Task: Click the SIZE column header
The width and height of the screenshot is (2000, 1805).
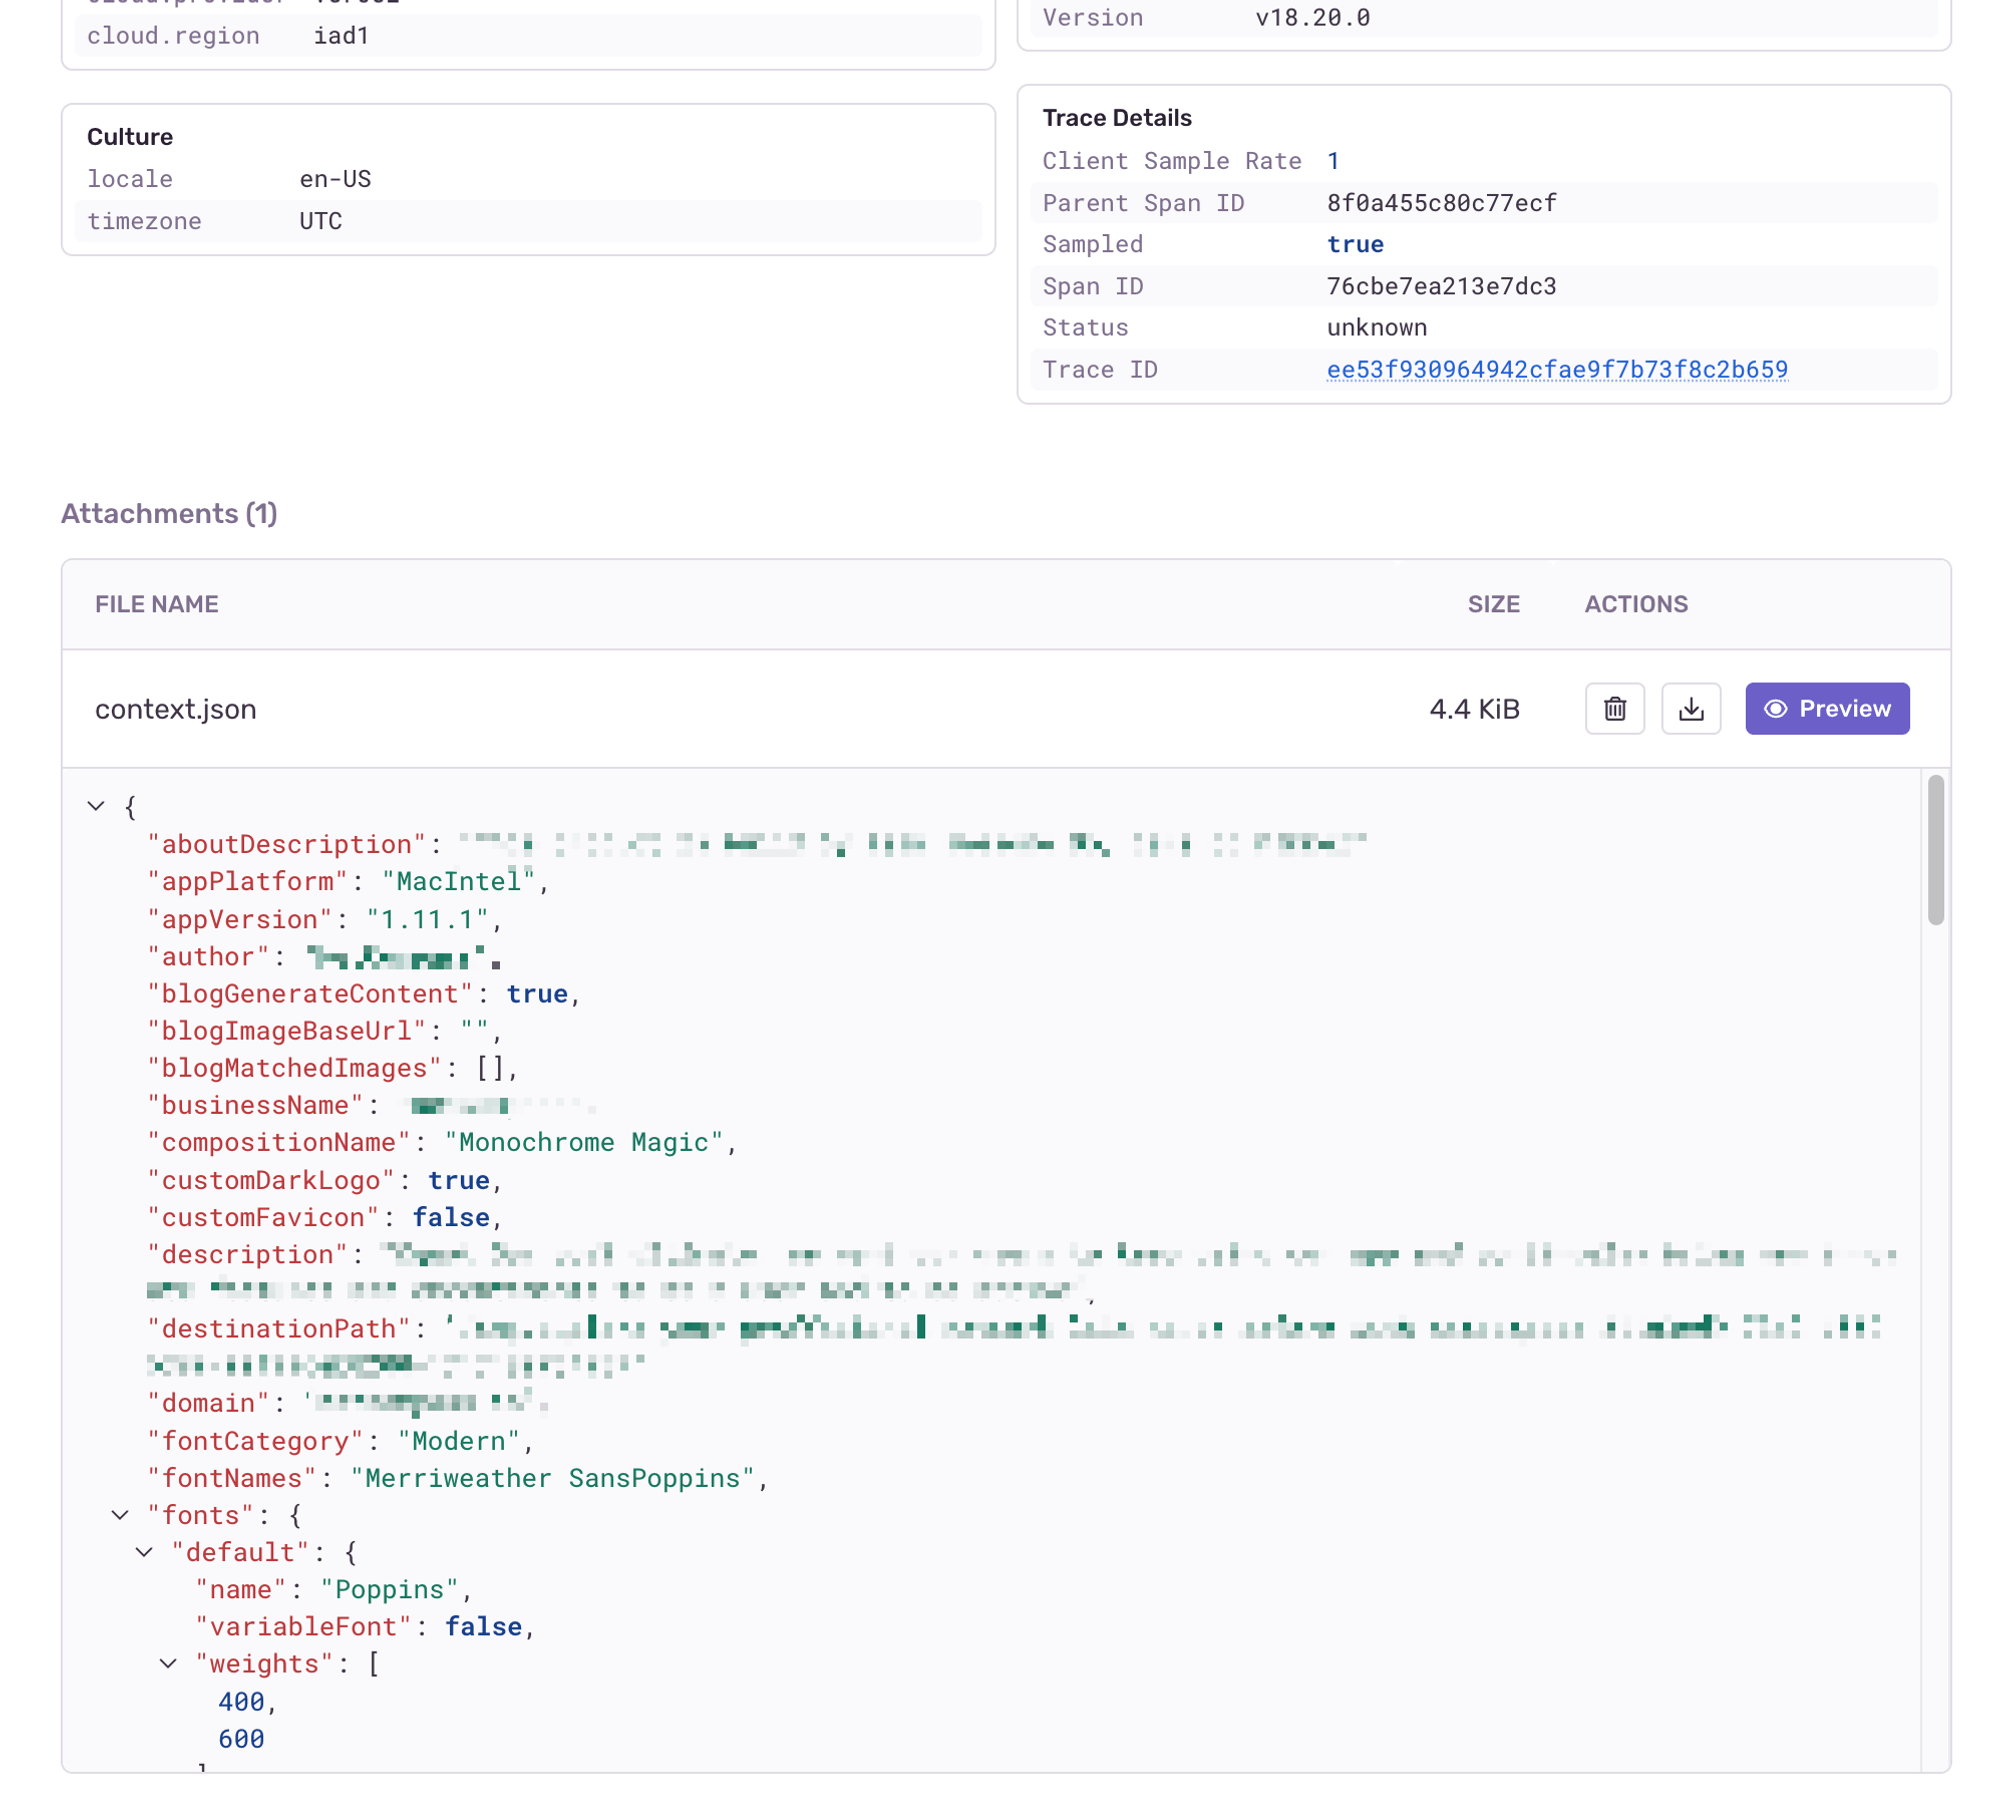Action: pos(1492,604)
